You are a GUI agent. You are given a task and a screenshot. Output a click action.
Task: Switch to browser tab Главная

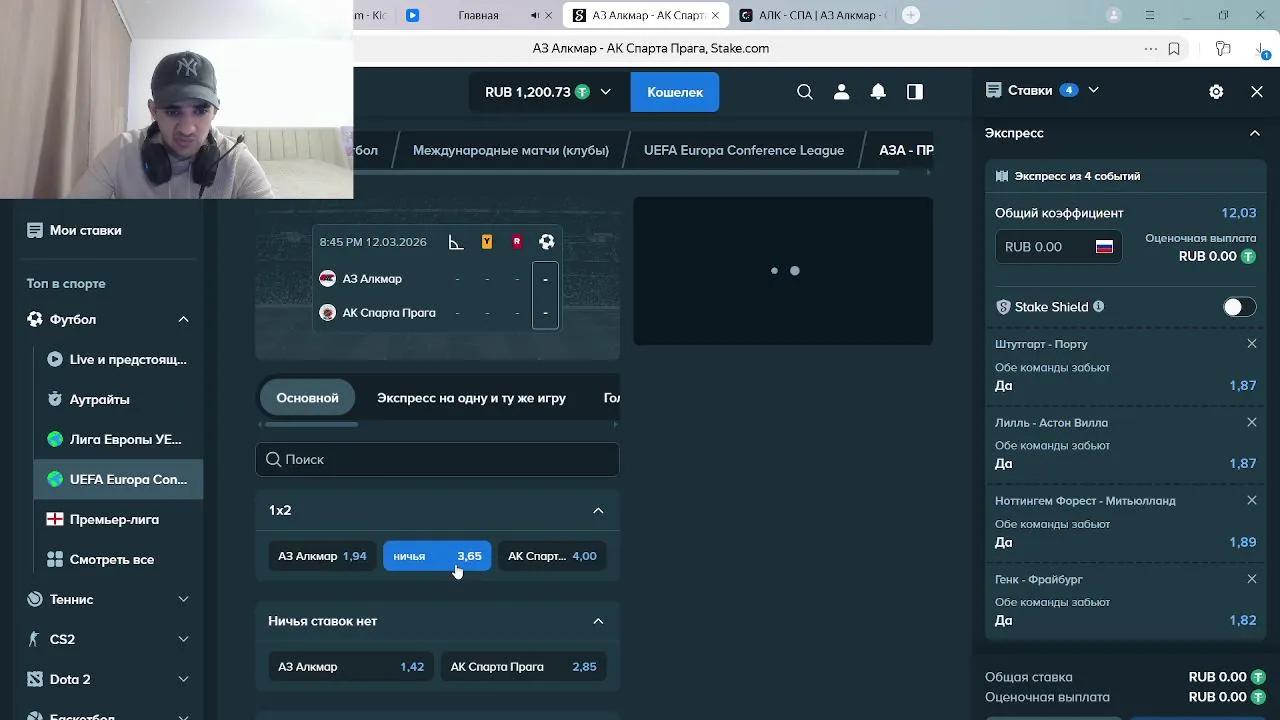[x=478, y=15]
